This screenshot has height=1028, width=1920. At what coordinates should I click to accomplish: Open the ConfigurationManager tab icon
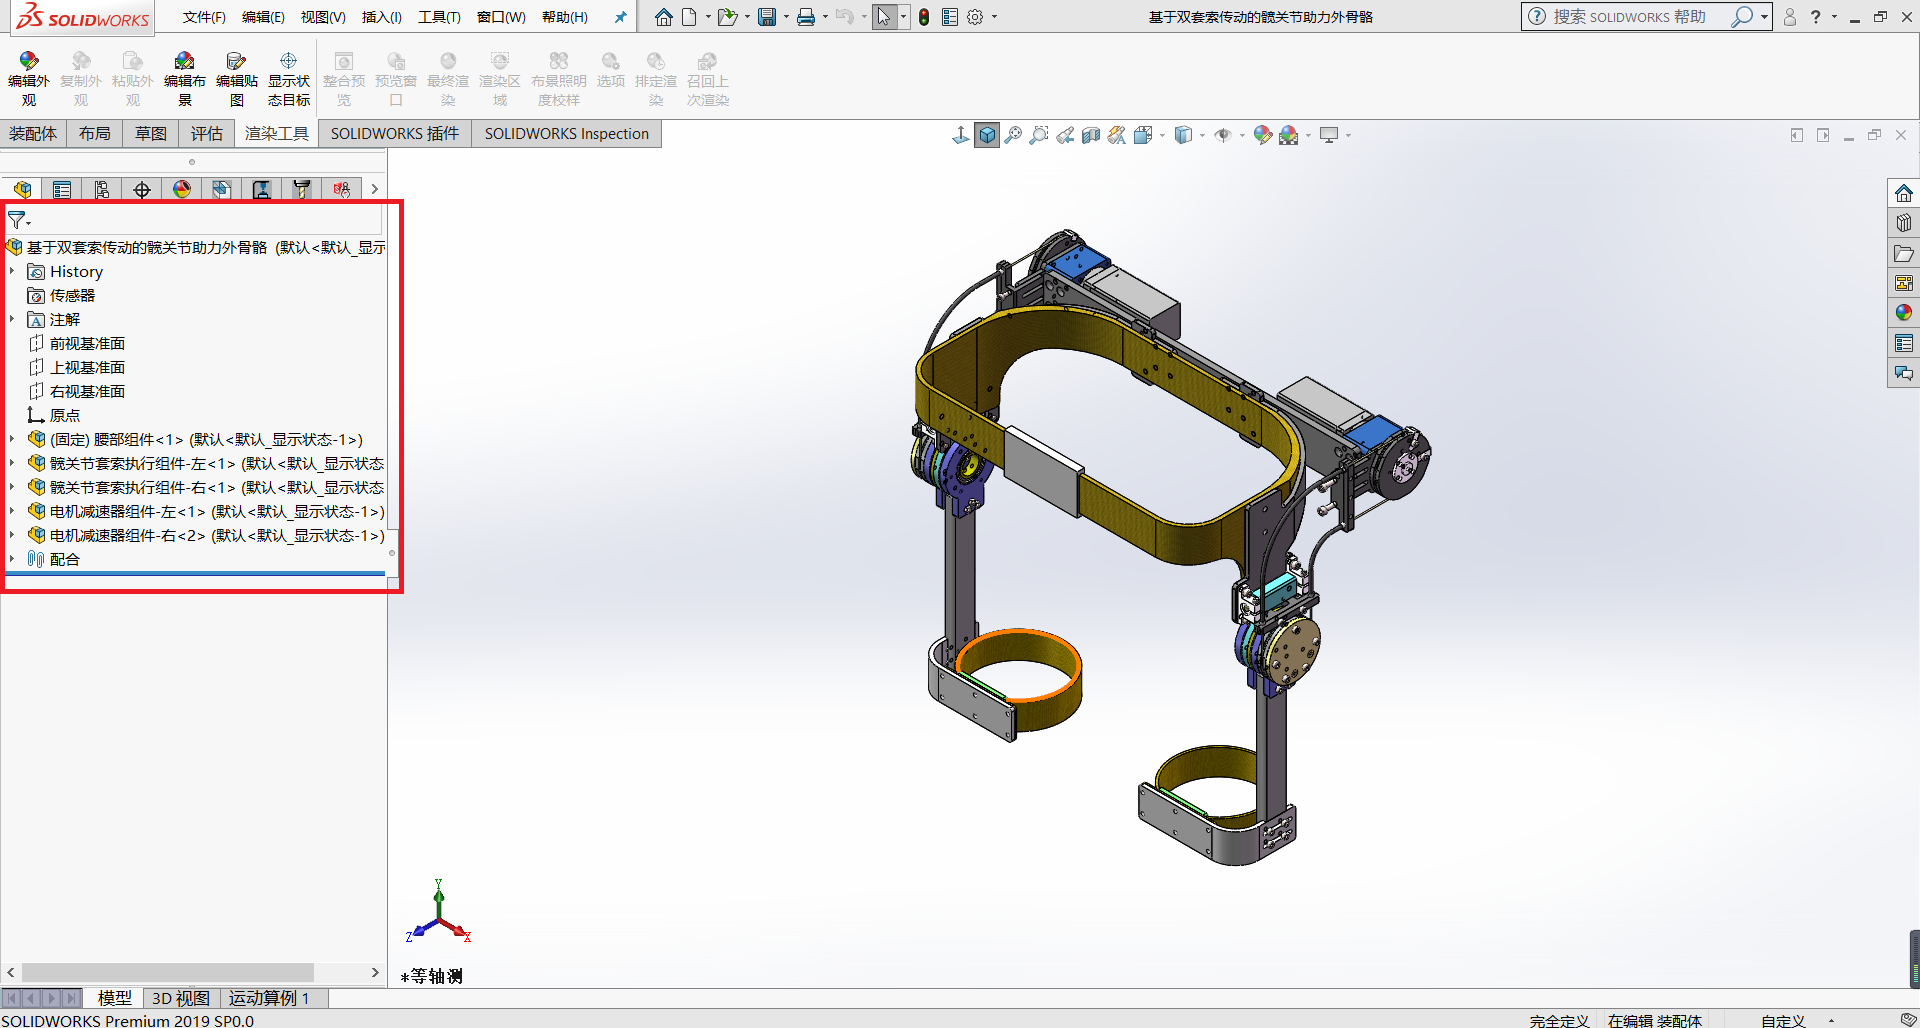point(102,189)
